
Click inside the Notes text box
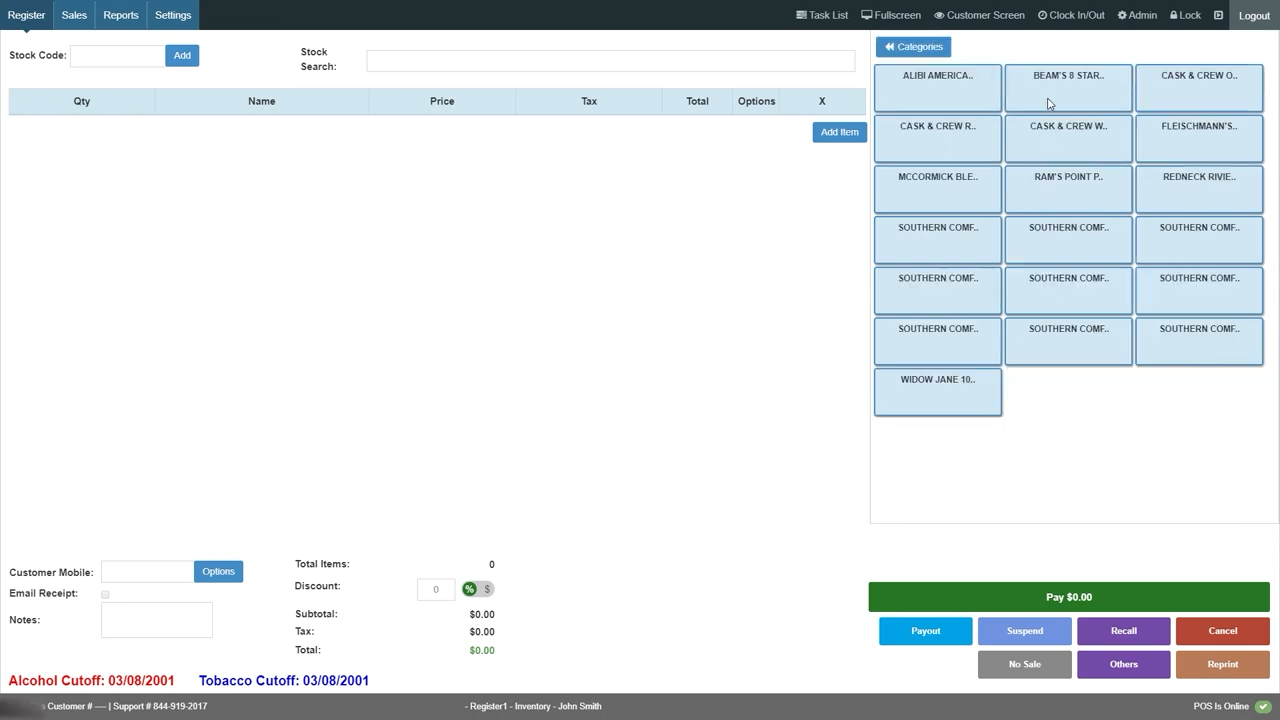tap(157, 620)
